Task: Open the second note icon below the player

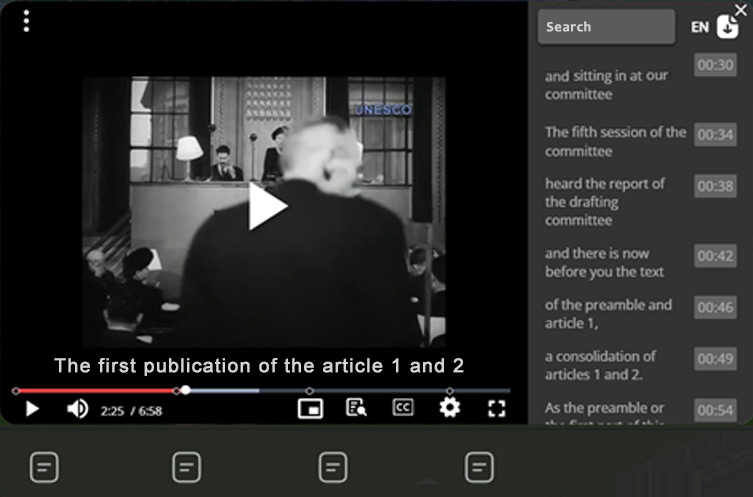Action: pos(187,467)
